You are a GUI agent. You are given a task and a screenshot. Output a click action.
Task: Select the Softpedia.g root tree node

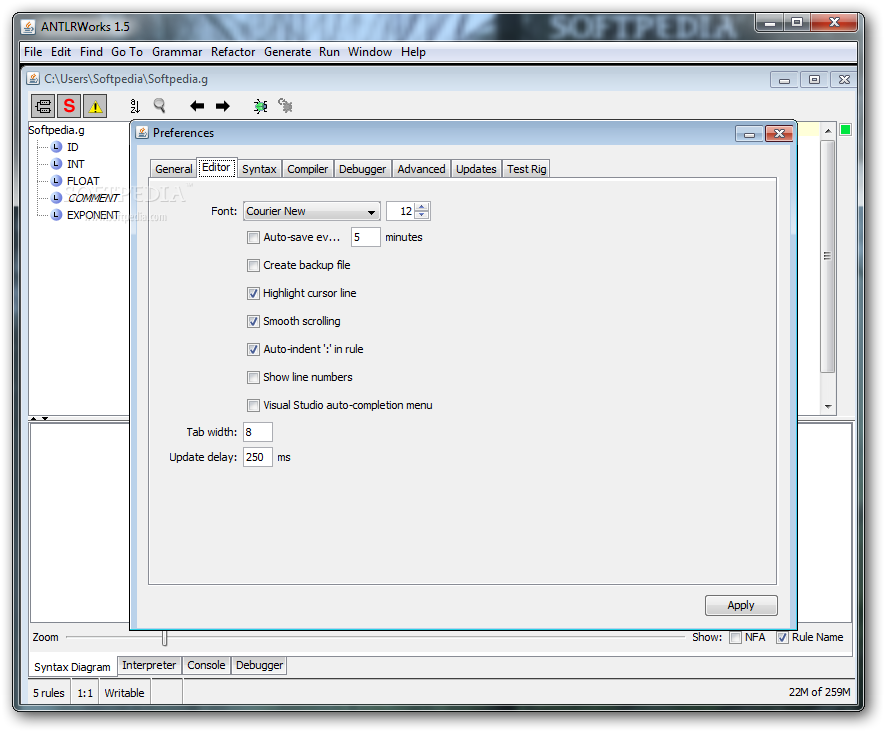point(56,130)
